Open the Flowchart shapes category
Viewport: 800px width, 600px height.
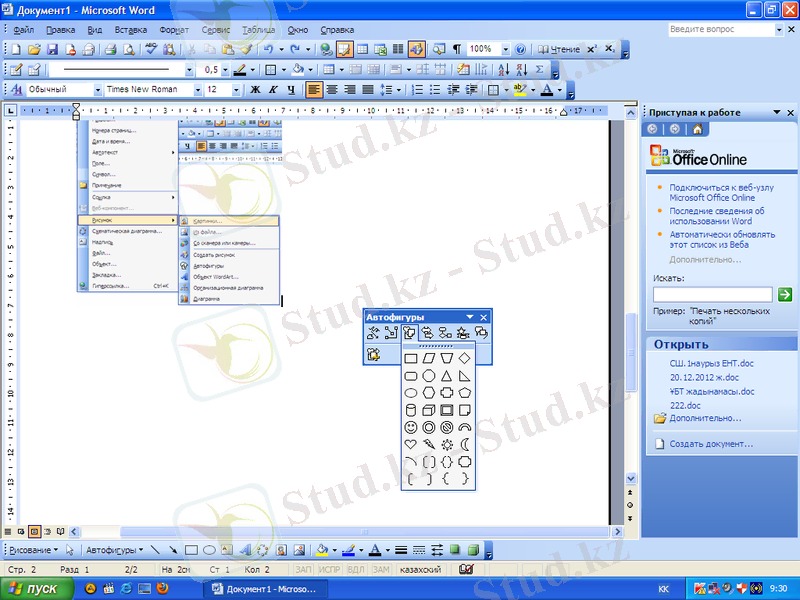coord(445,333)
